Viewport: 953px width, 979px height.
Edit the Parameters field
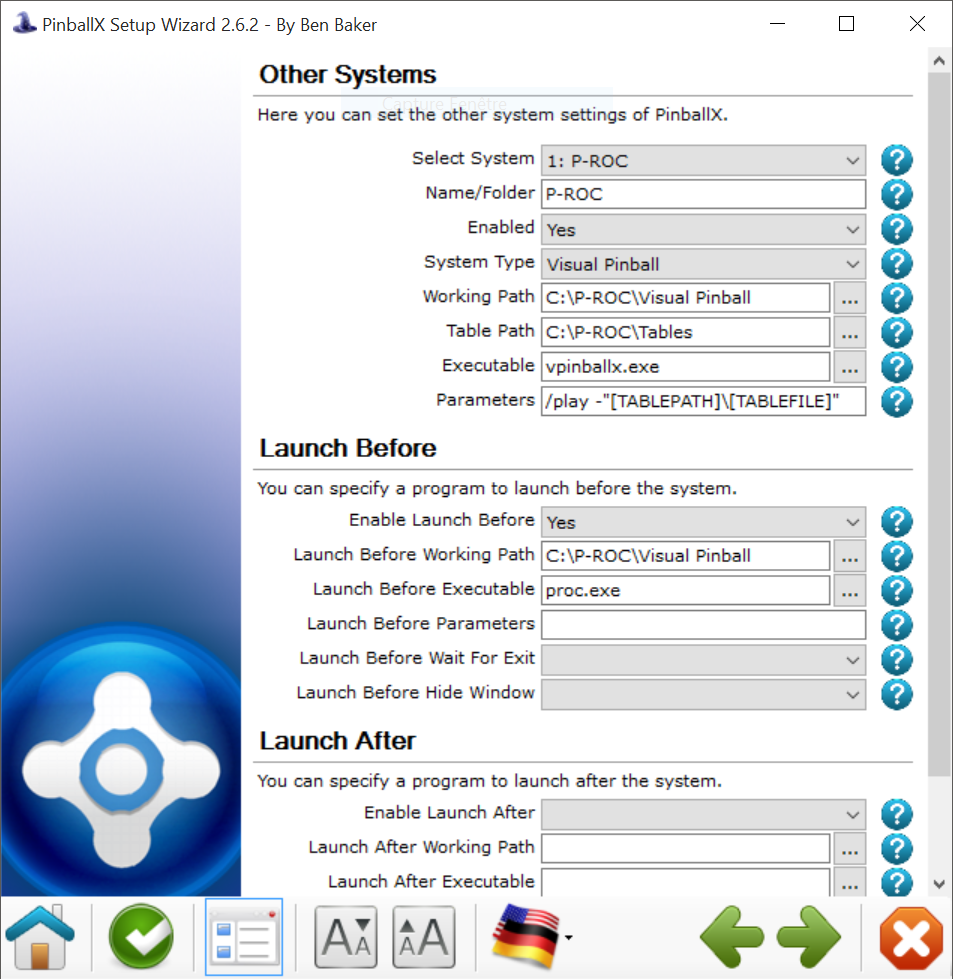[703, 401]
